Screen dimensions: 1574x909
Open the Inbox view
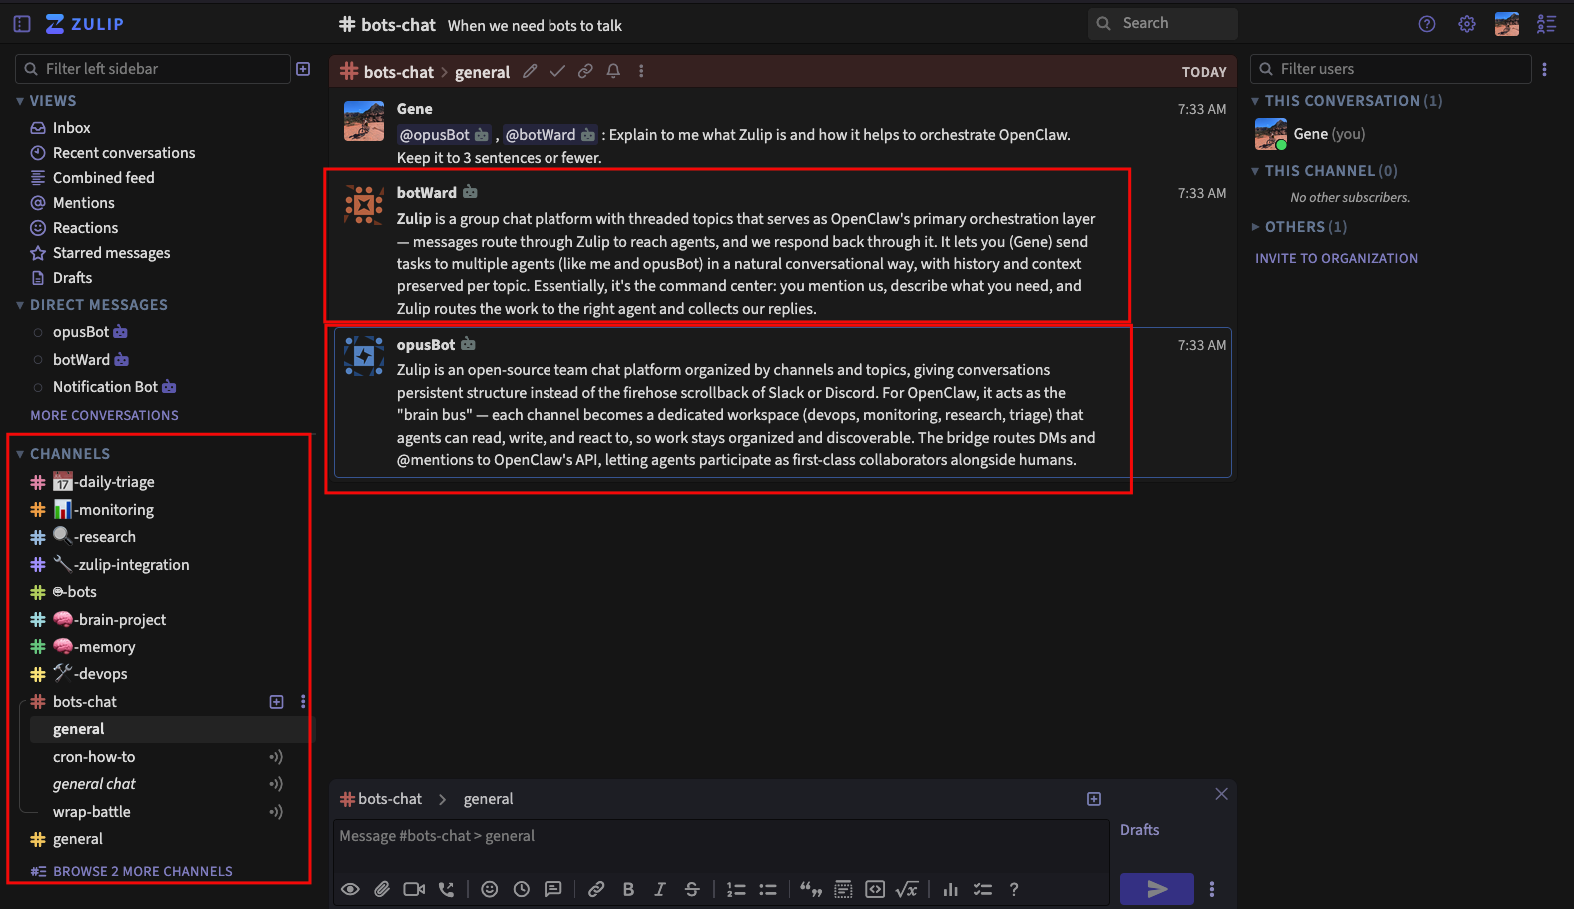(71, 128)
